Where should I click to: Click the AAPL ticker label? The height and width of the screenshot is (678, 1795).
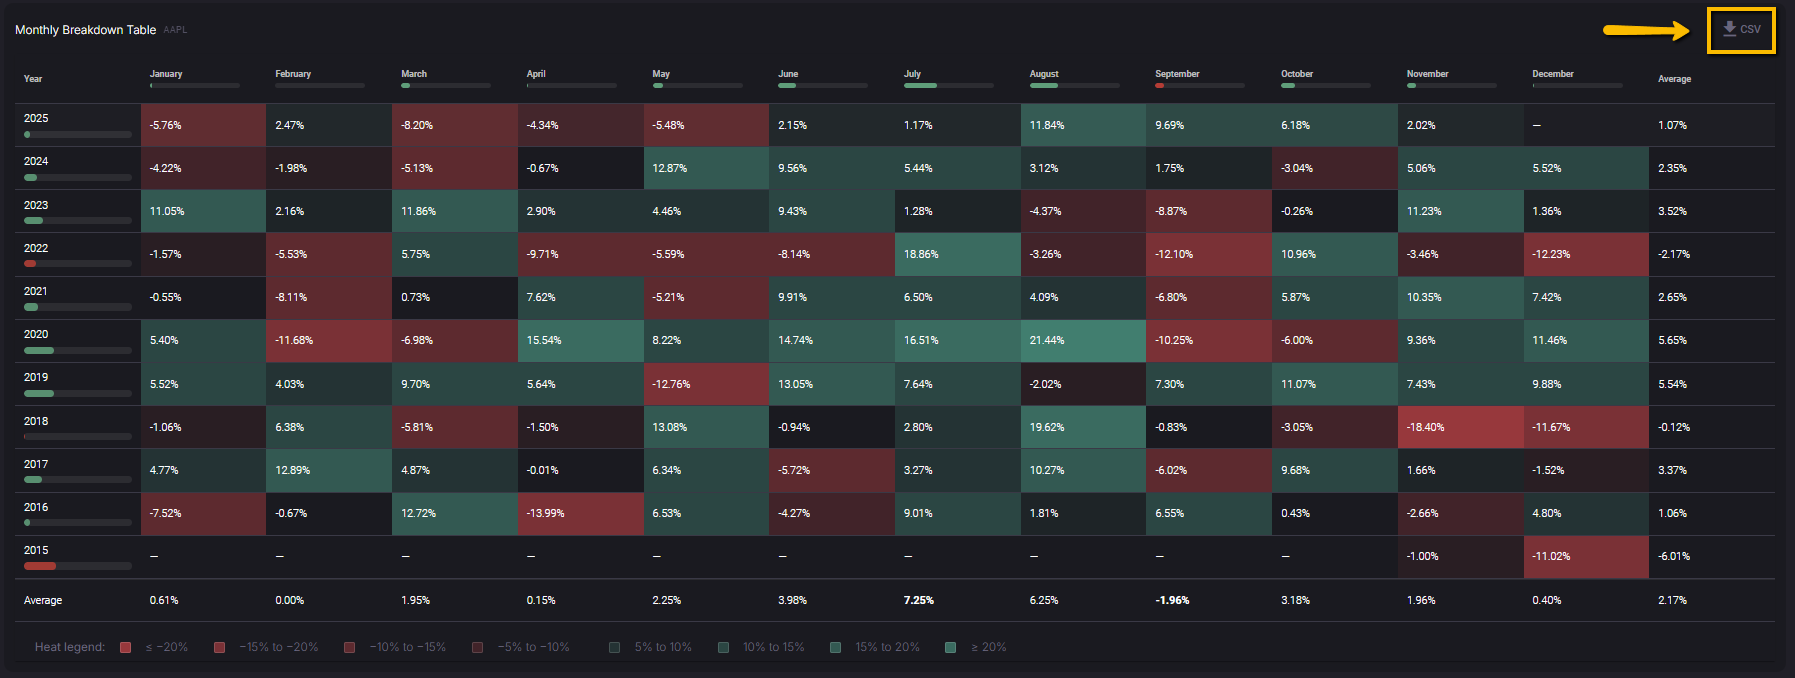[175, 30]
